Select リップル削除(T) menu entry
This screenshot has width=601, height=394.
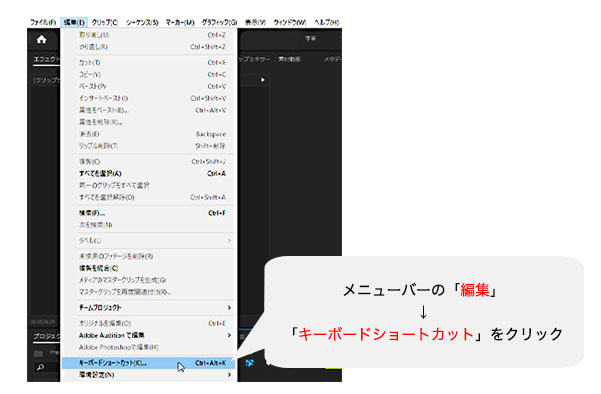pos(149,146)
